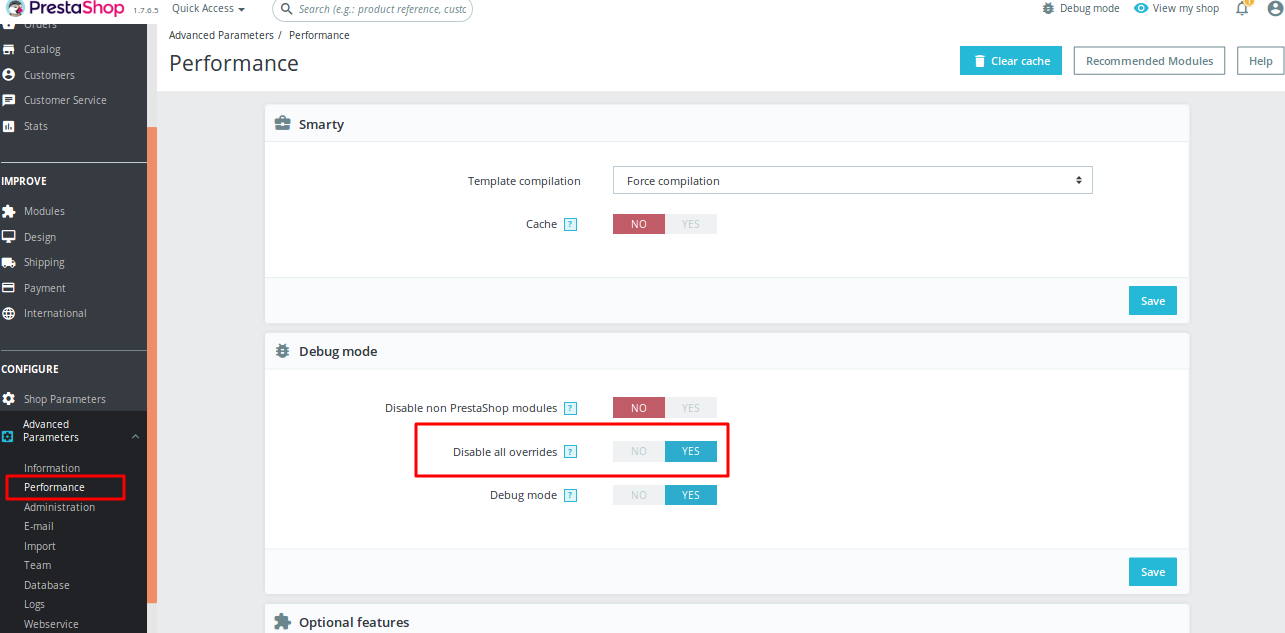Click help icon next to Cache
The image size is (1285, 633).
[x=570, y=224]
